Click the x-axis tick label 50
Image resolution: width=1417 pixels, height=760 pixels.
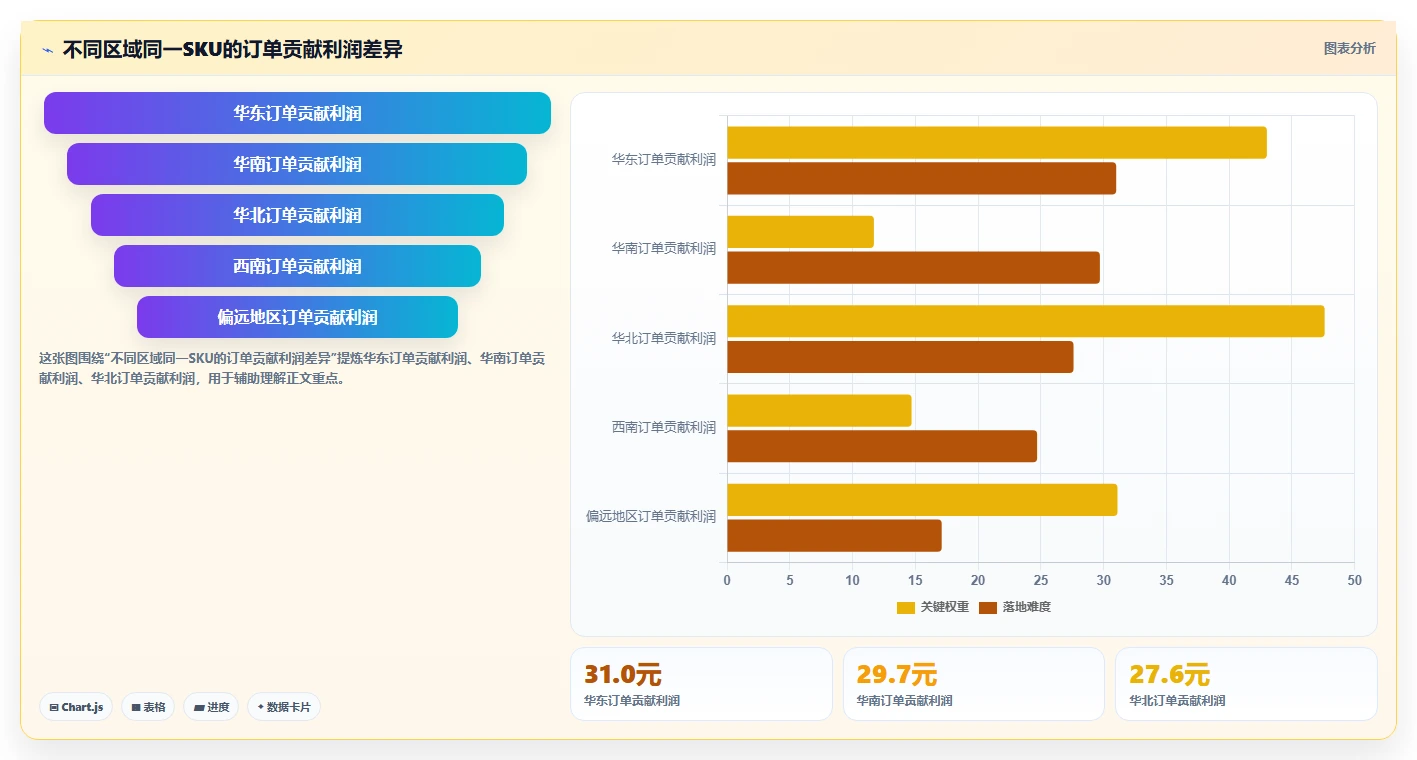[1354, 580]
